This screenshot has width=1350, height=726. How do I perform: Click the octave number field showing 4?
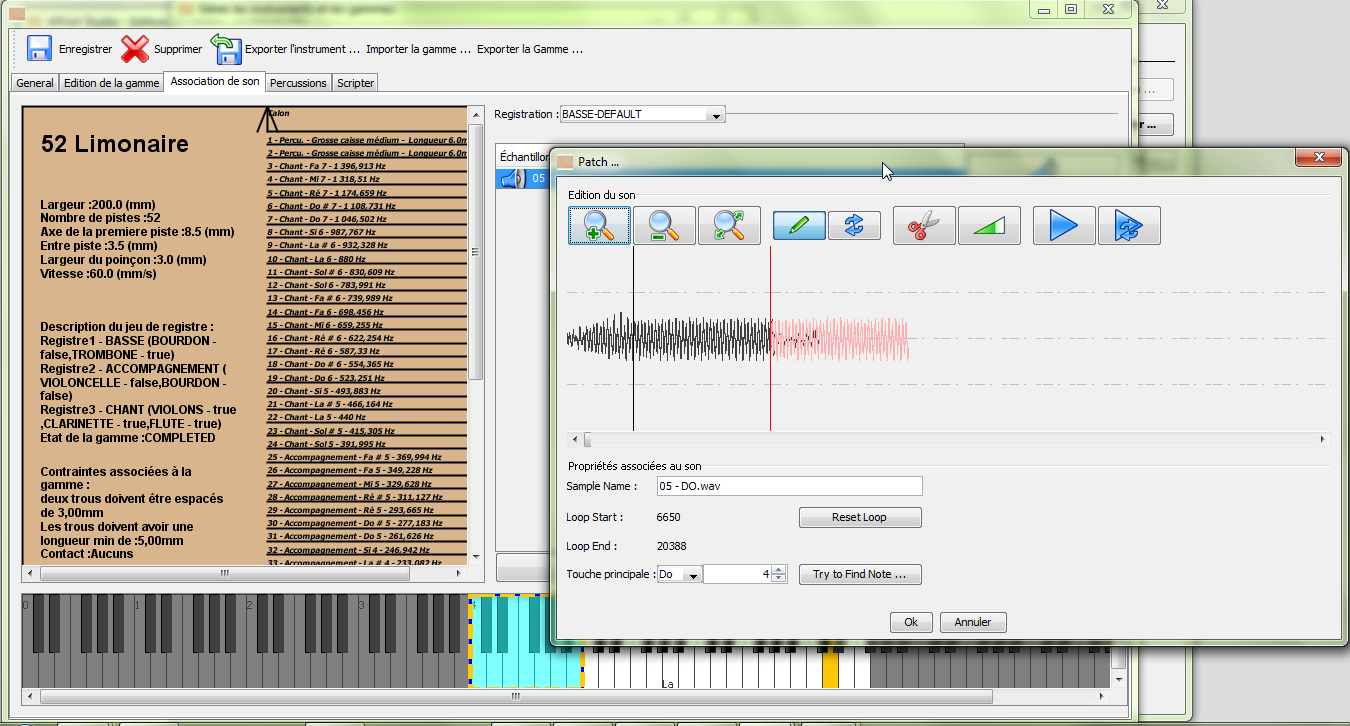pos(738,574)
